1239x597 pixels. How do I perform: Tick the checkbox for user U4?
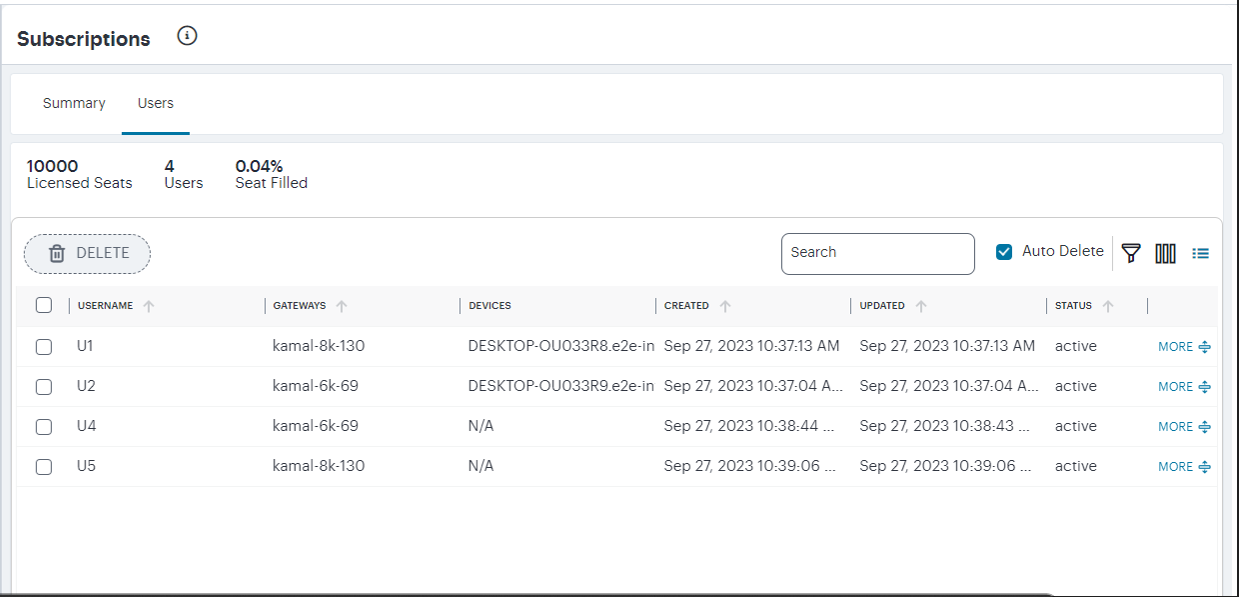[x=44, y=427]
